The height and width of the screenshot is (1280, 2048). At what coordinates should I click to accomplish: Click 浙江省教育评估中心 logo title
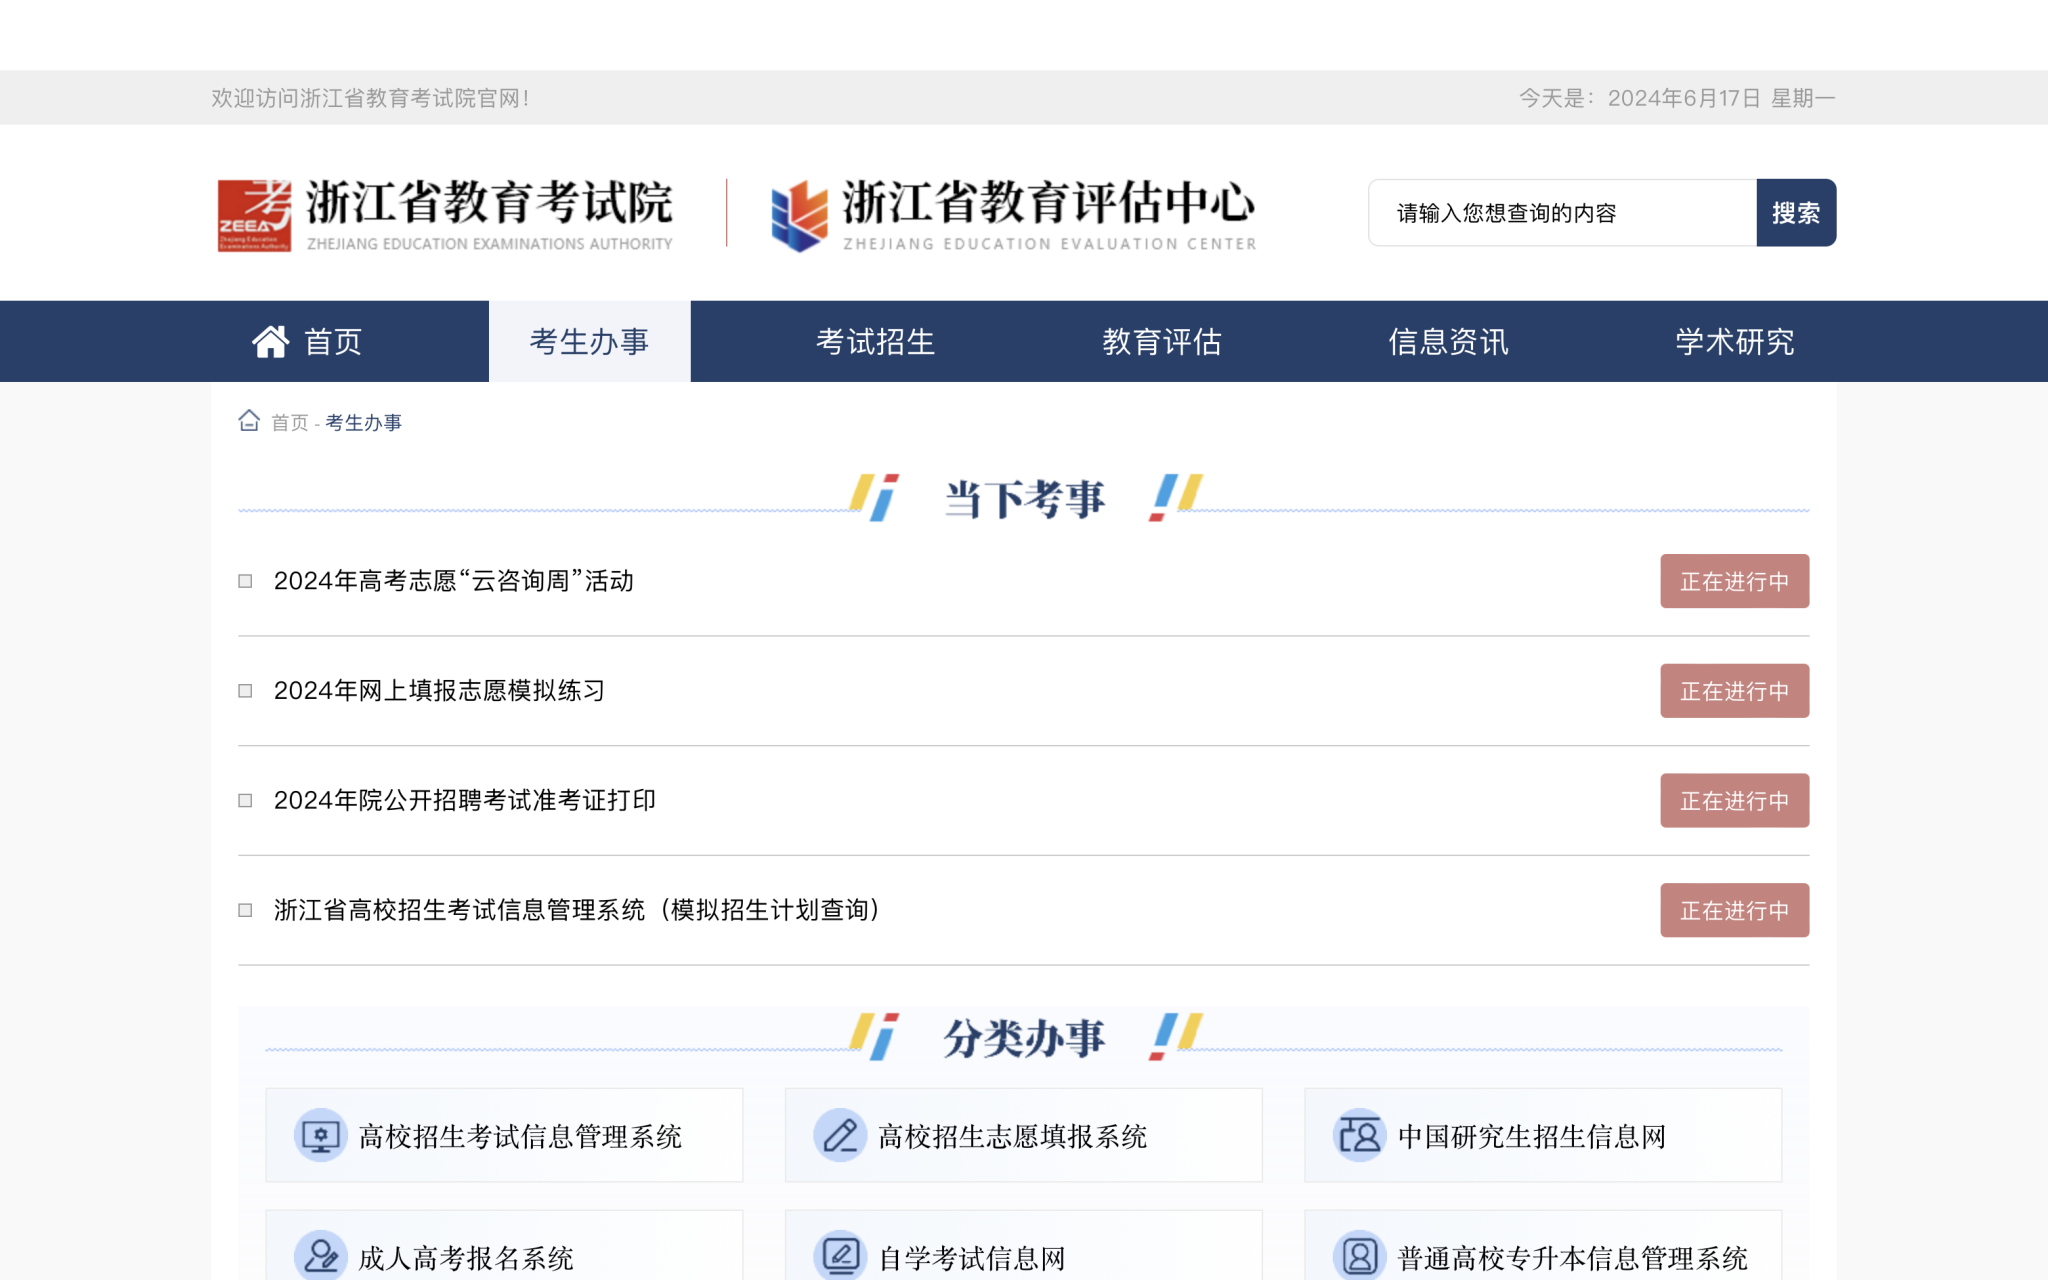[x=1048, y=203]
